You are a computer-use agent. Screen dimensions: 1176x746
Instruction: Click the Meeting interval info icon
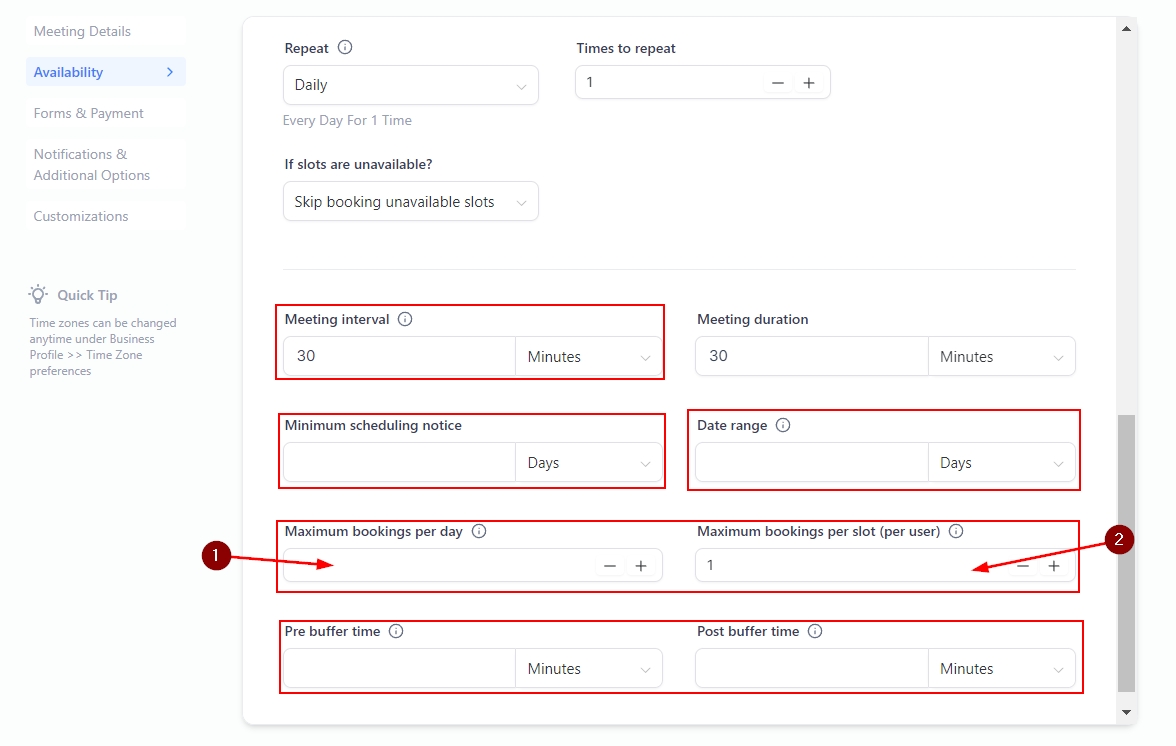click(x=405, y=320)
